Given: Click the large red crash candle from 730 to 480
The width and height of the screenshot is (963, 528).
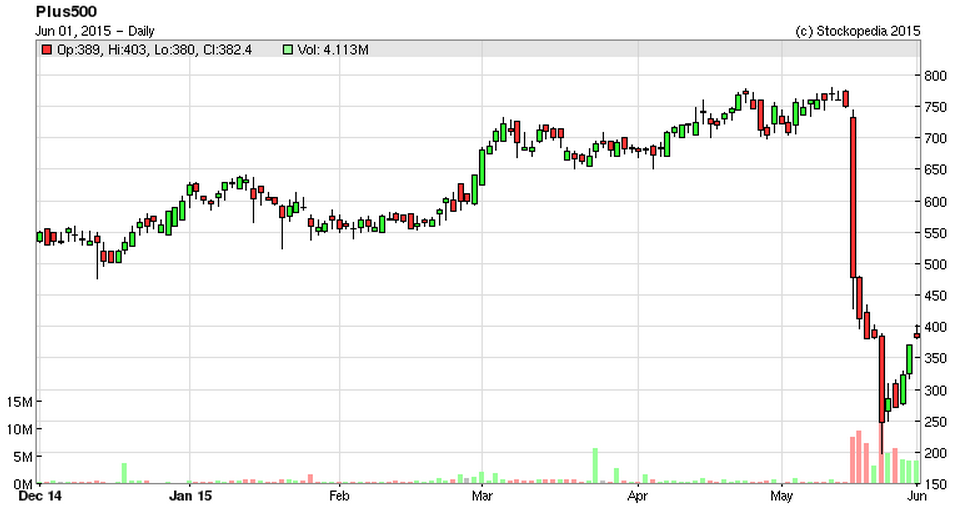Looking at the screenshot, I should coord(852,197).
